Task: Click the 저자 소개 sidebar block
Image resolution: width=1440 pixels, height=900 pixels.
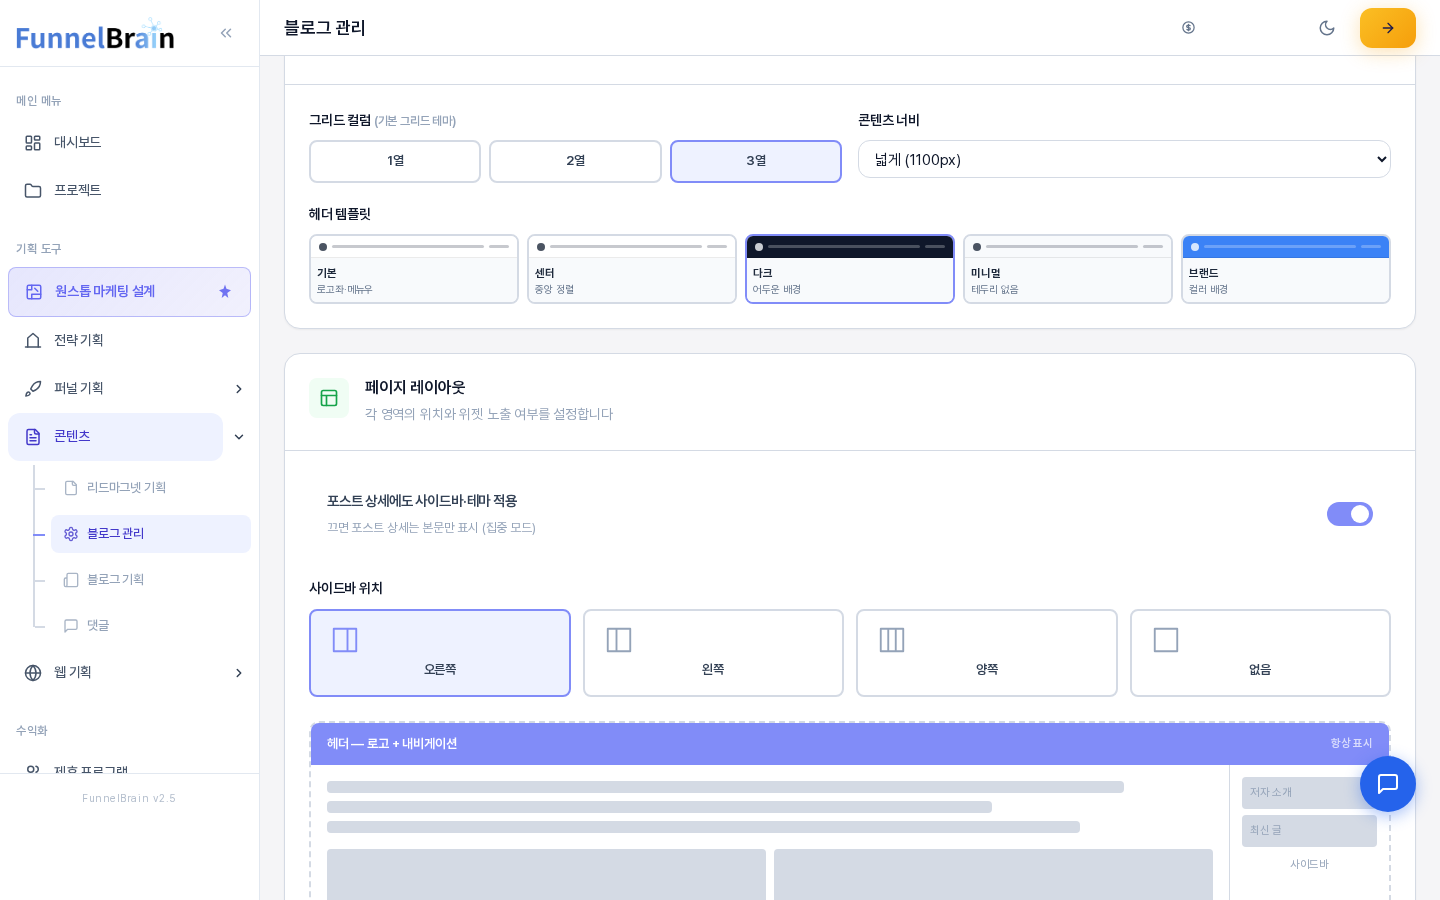Action: click(x=1309, y=793)
